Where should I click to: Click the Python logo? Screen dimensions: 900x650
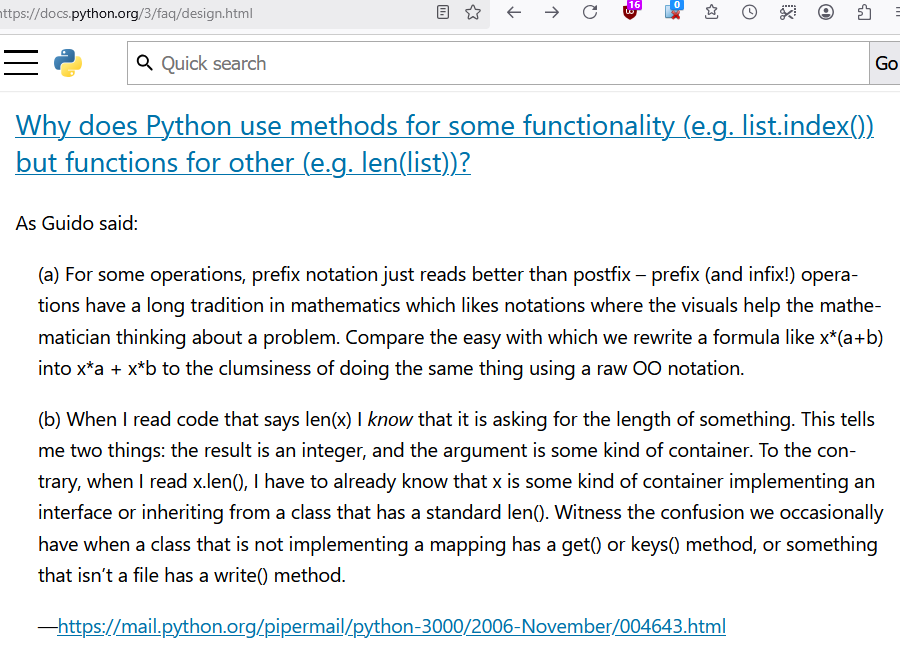[x=68, y=63]
